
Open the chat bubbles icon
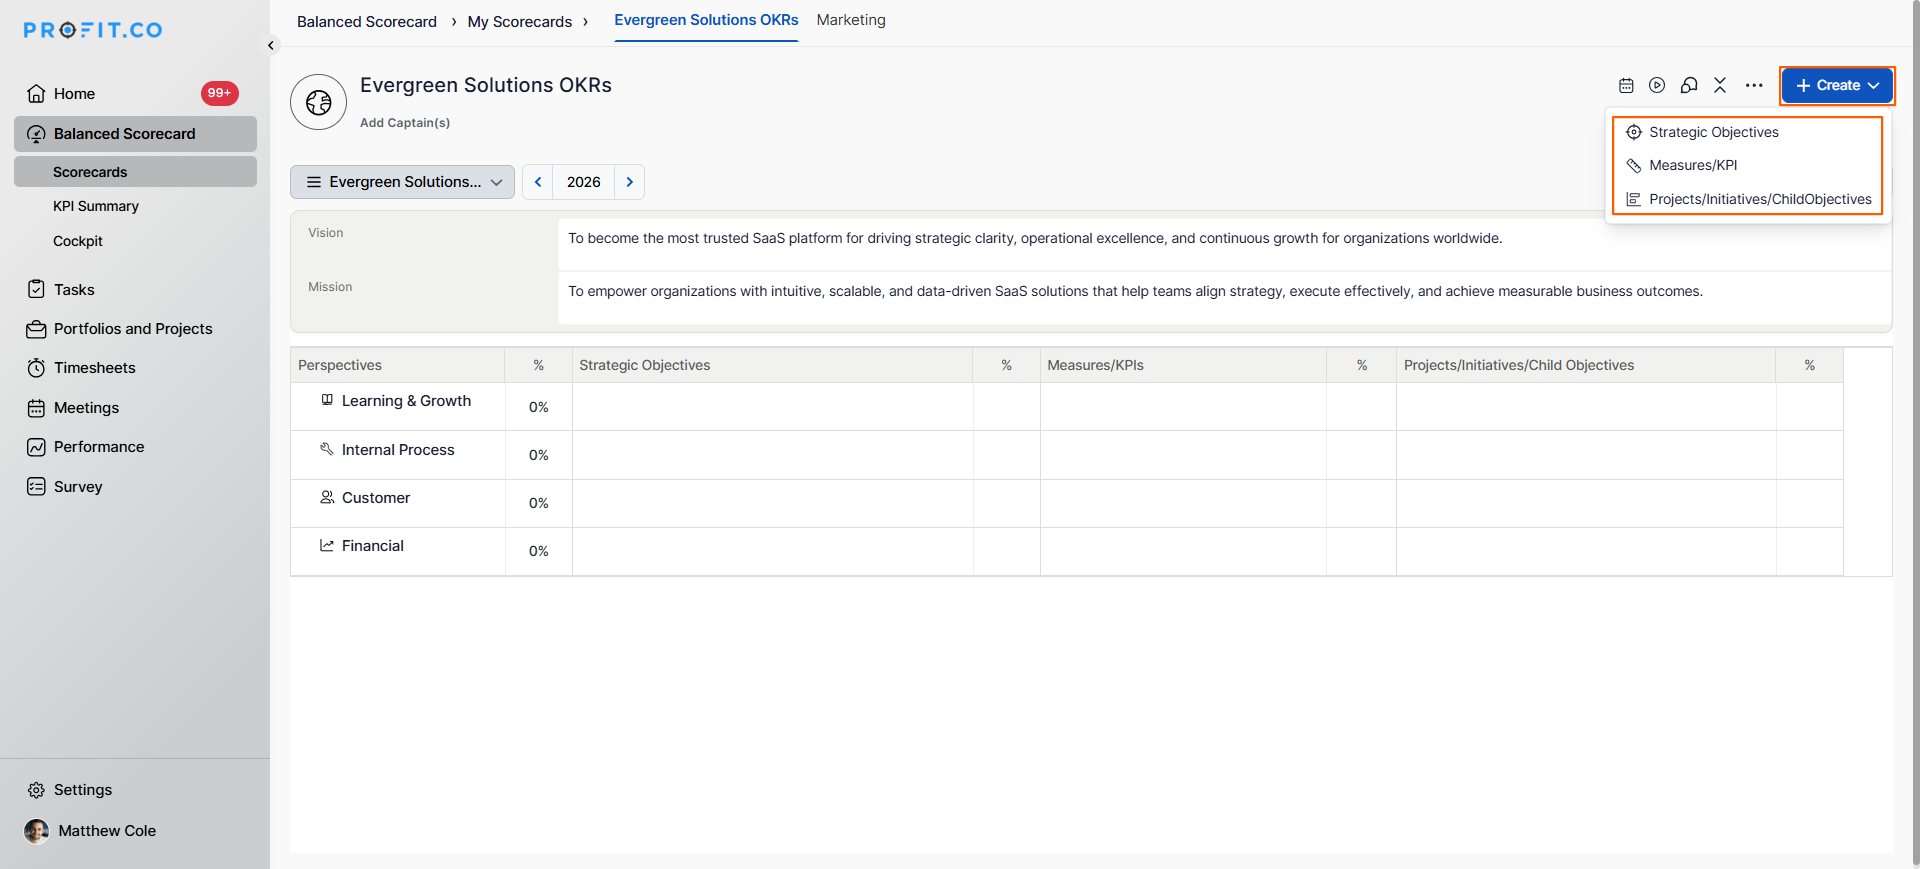(x=1689, y=86)
